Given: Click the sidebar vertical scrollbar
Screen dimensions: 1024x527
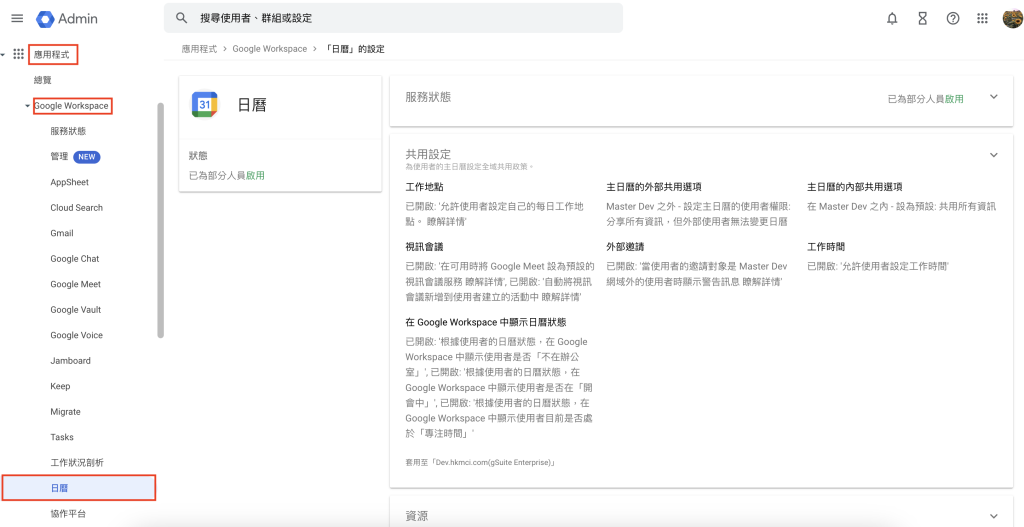Looking at the screenshot, I should point(161,221).
